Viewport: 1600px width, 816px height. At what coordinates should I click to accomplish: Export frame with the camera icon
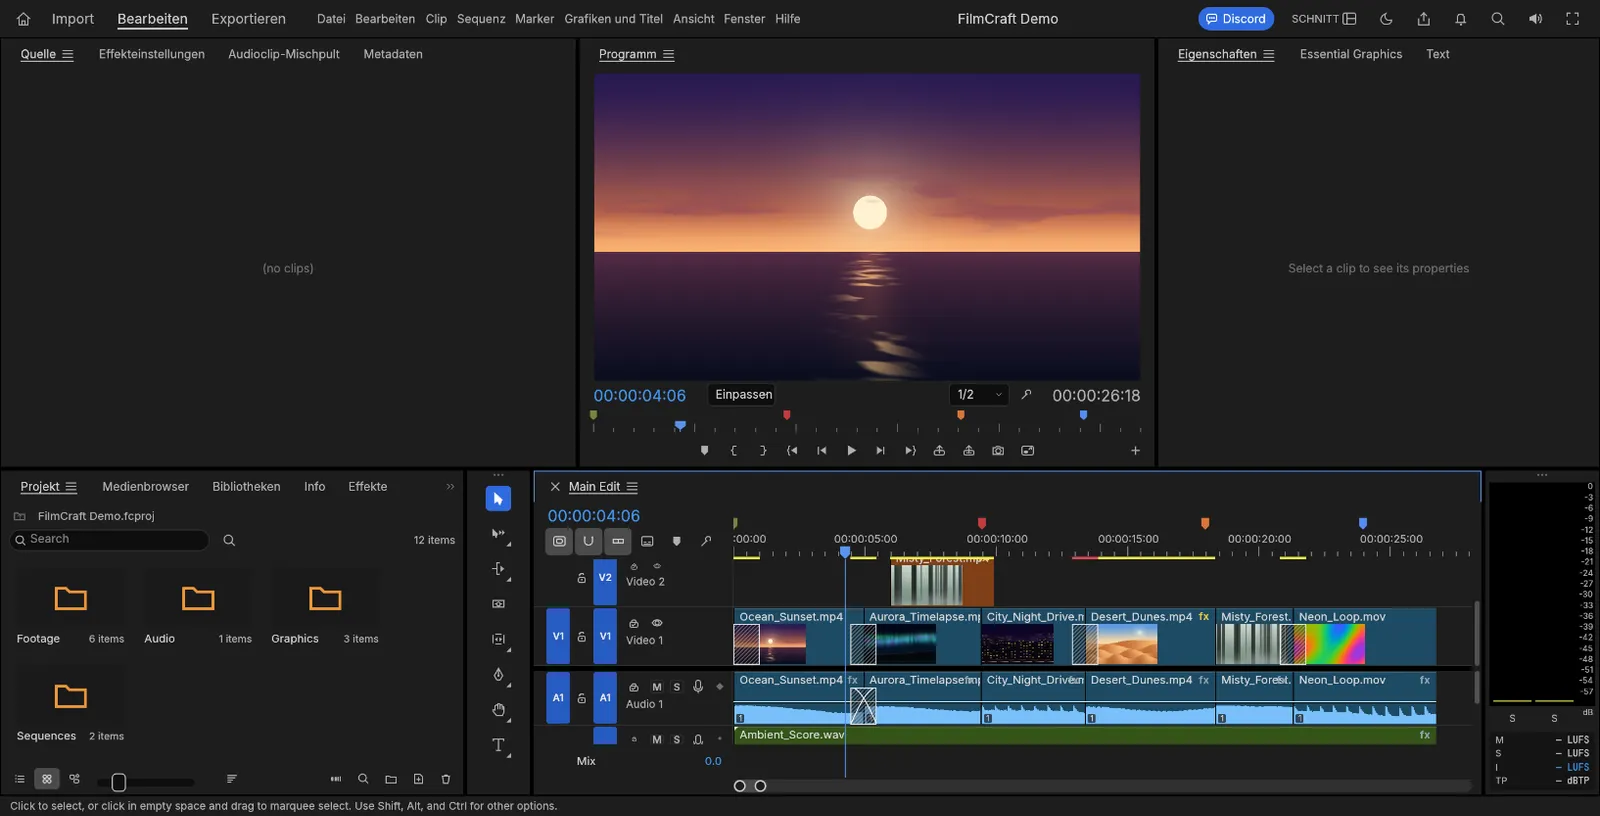998,451
